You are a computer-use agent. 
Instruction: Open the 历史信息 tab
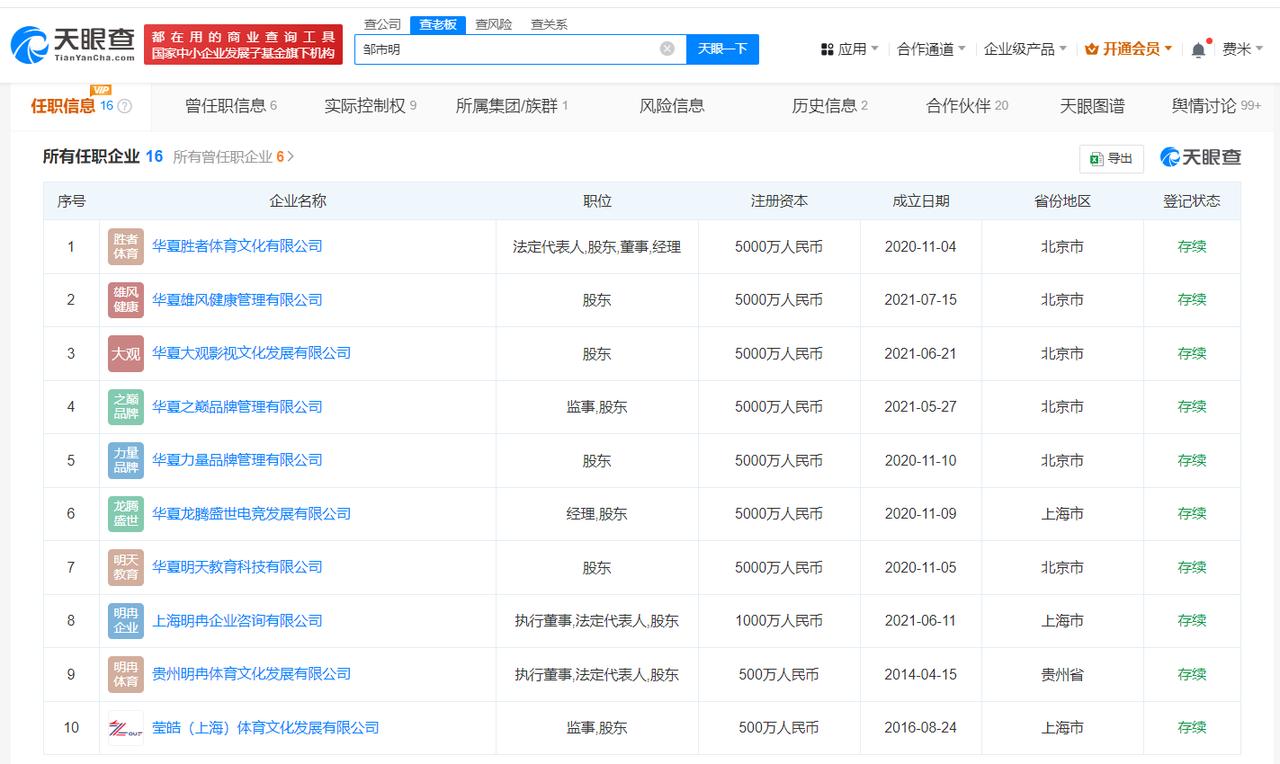[x=830, y=106]
